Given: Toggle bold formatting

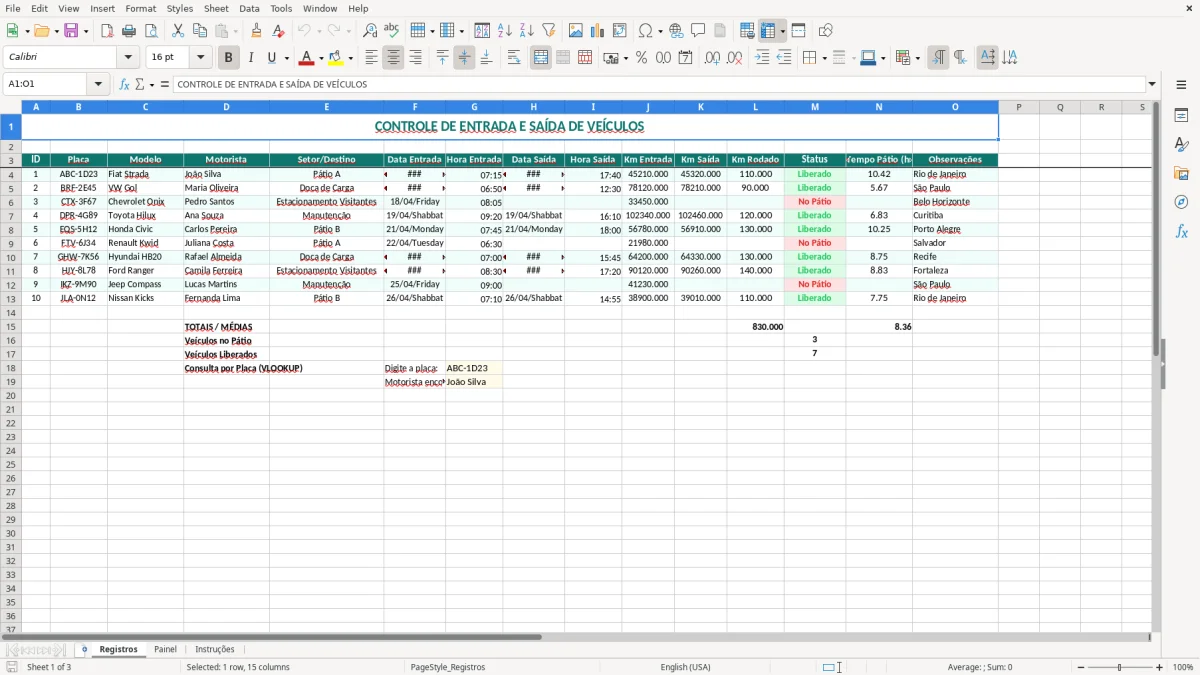Looking at the screenshot, I should pyautogui.click(x=228, y=58).
